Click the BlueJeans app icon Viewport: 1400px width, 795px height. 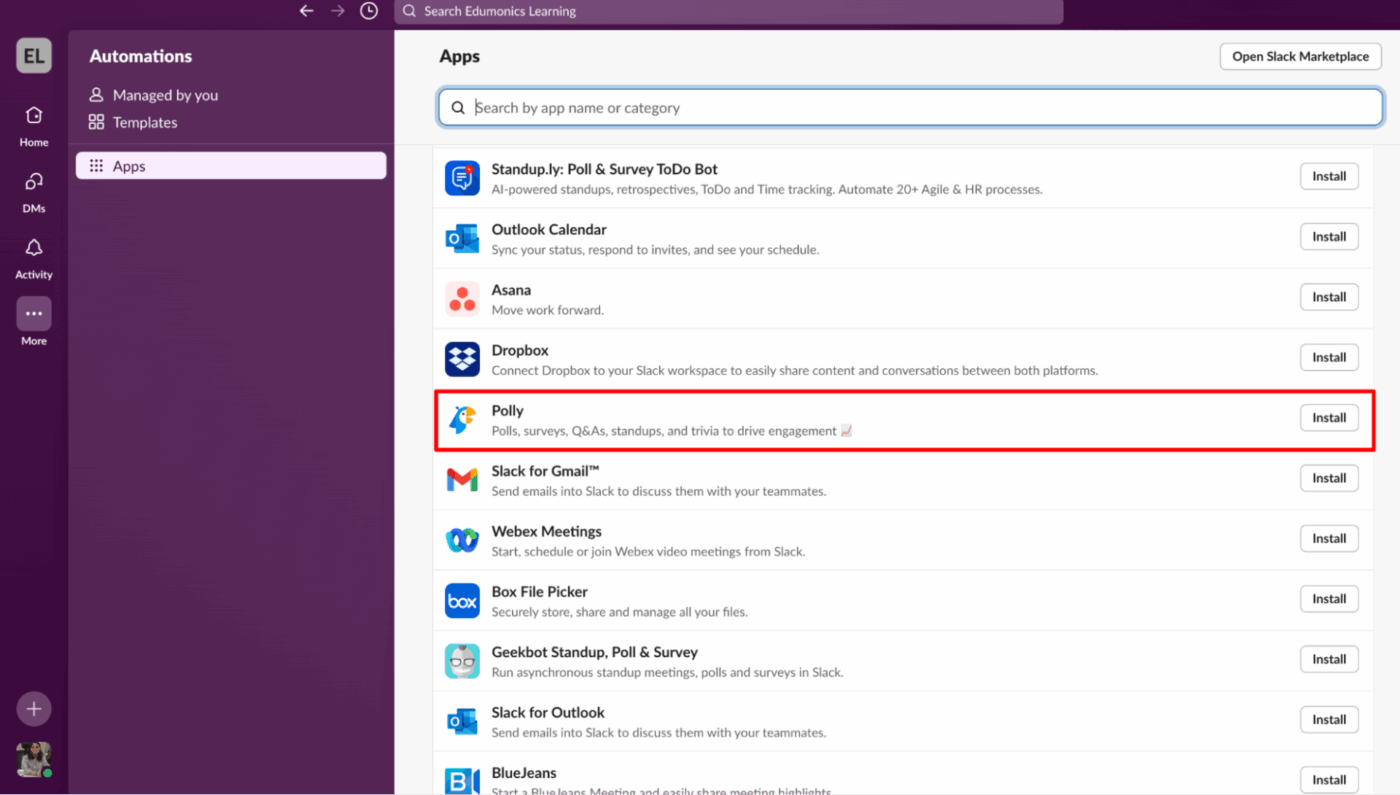coord(462,781)
